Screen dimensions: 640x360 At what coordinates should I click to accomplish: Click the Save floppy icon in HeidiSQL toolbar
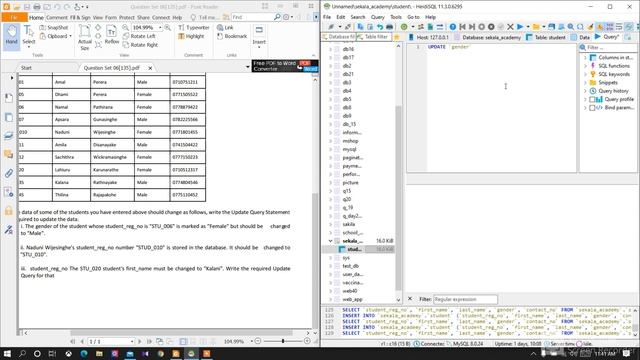tap(551, 27)
